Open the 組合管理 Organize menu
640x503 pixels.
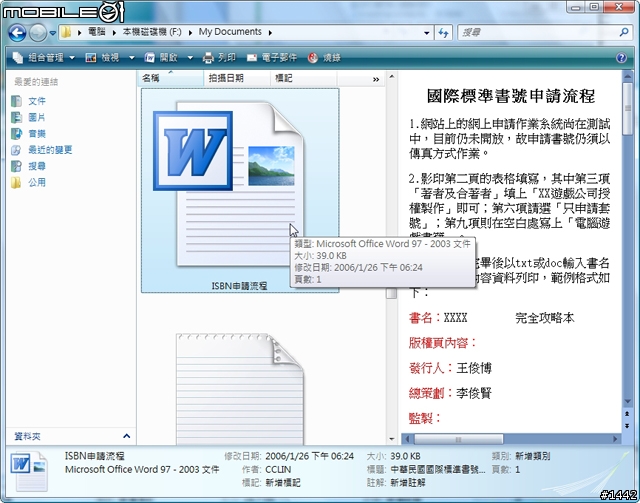point(44,58)
